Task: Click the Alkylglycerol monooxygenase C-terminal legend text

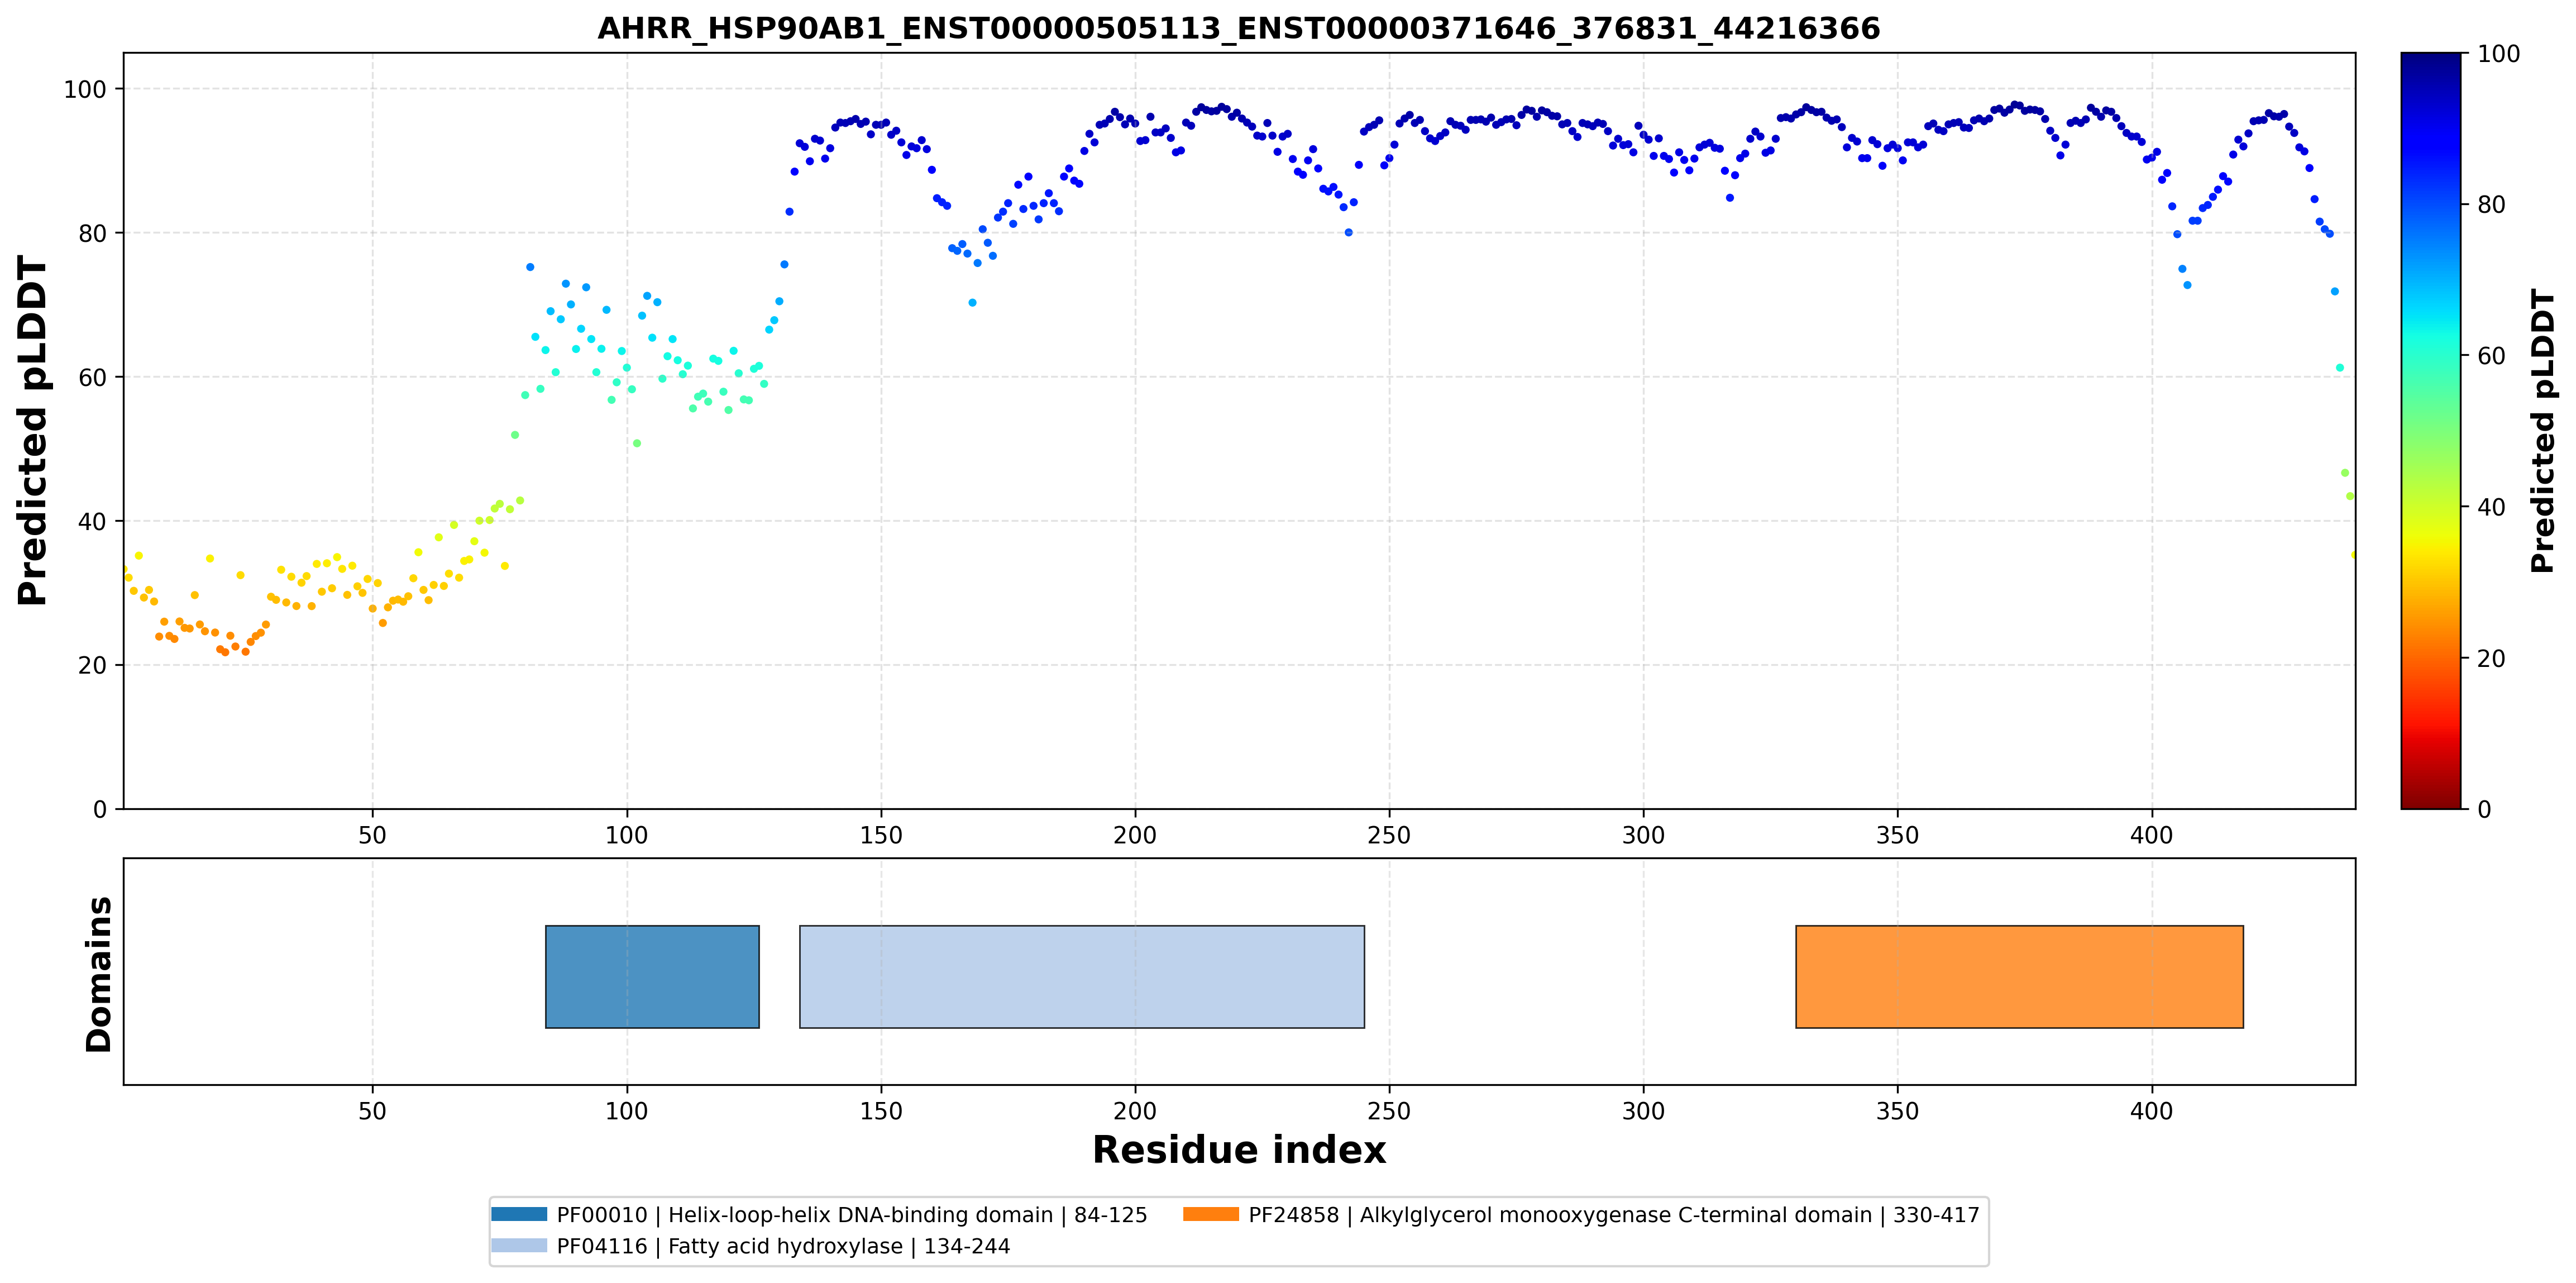Action: pos(1614,1215)
